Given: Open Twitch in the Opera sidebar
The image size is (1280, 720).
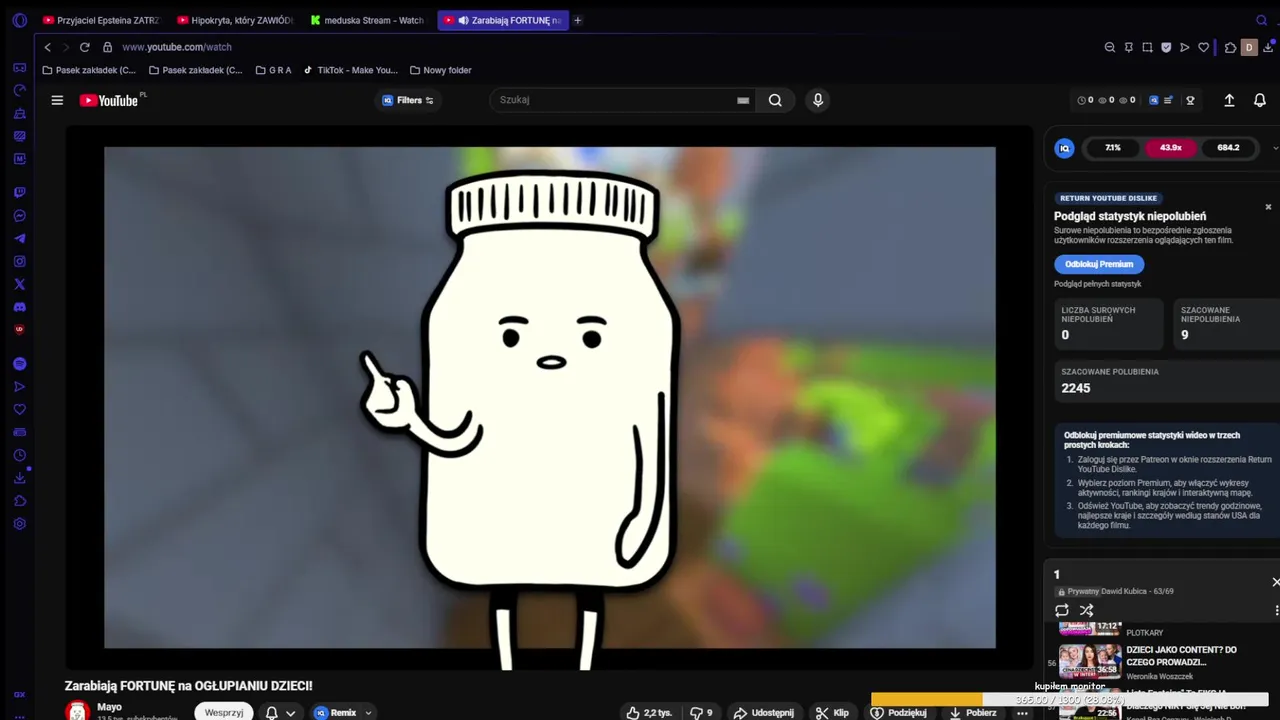Looking at the screenshot, I should [19, 192].
